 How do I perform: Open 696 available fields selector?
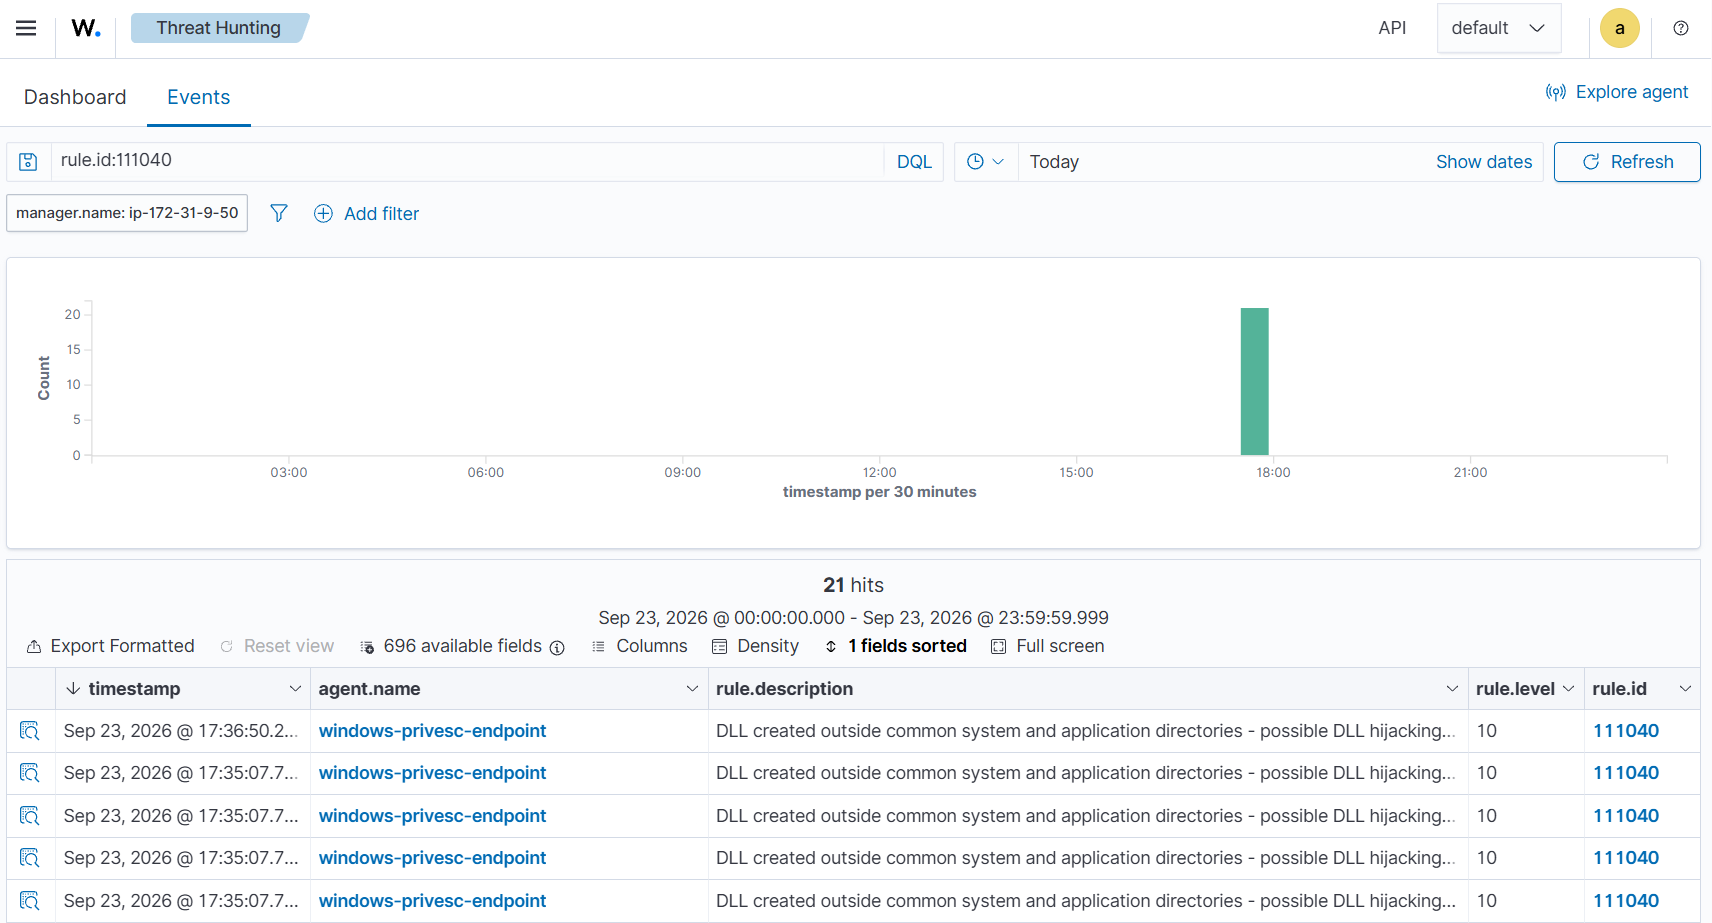click(x=452, y=646)
